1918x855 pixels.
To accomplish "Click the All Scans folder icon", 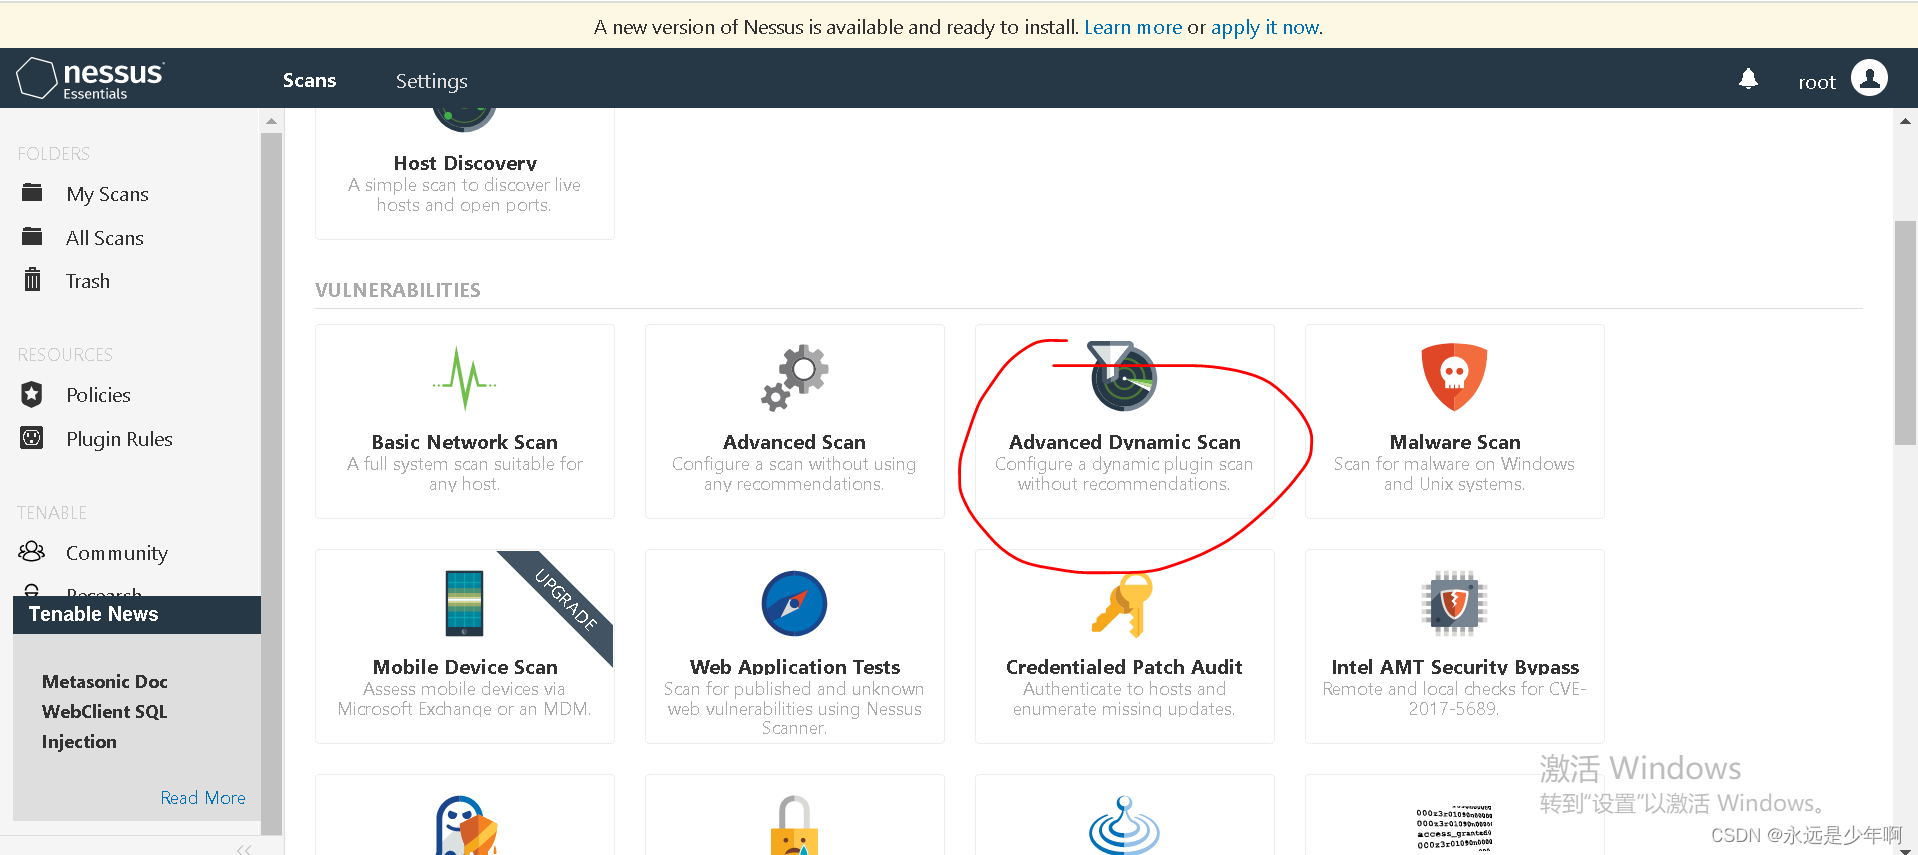I will click(32, 237).
